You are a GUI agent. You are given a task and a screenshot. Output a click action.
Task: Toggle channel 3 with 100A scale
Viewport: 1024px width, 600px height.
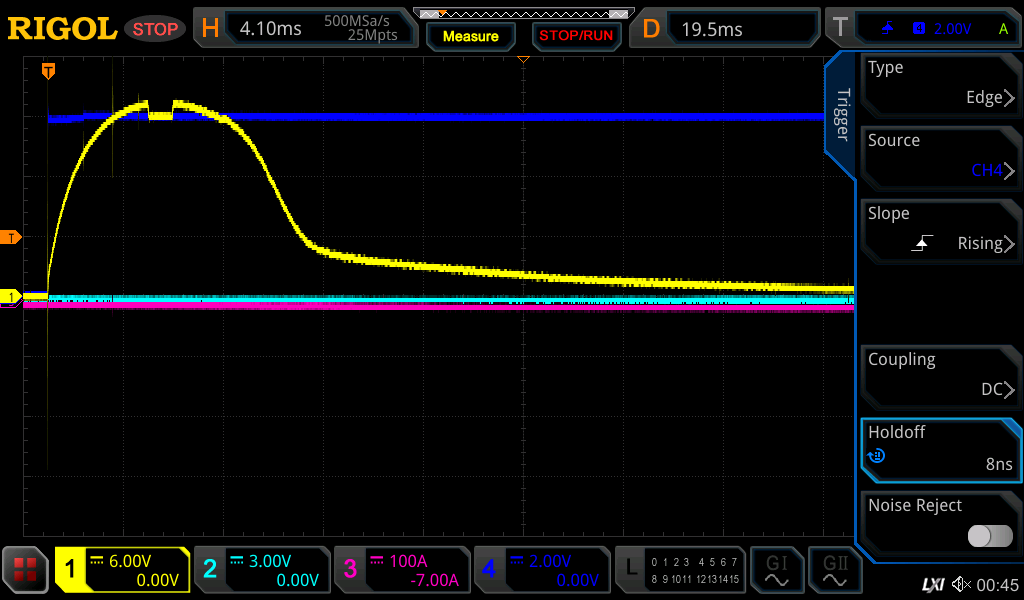point(401,570)
